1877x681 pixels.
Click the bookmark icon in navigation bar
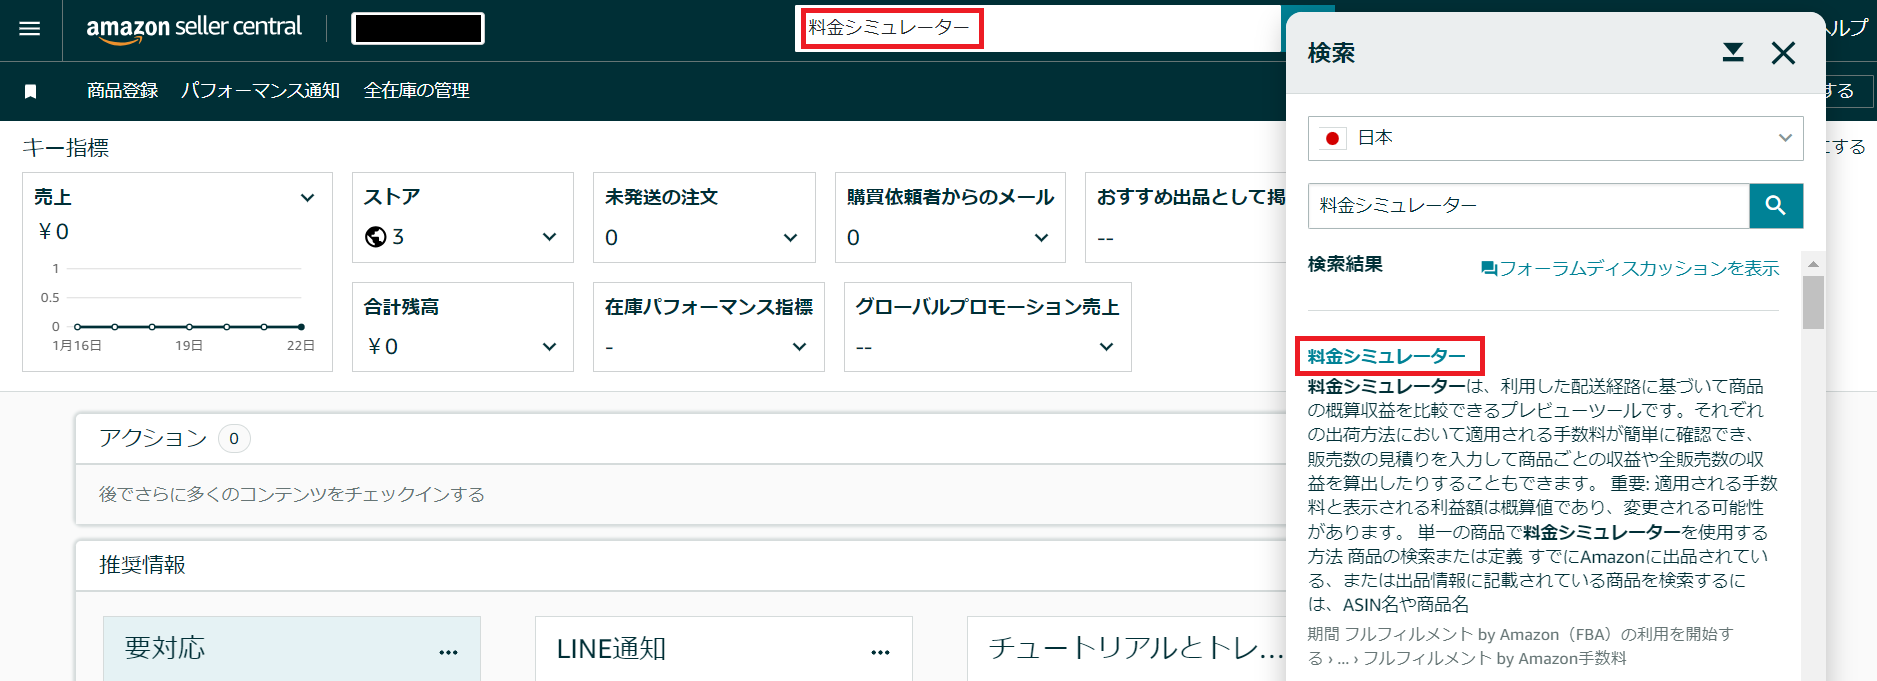coord(30,91)
